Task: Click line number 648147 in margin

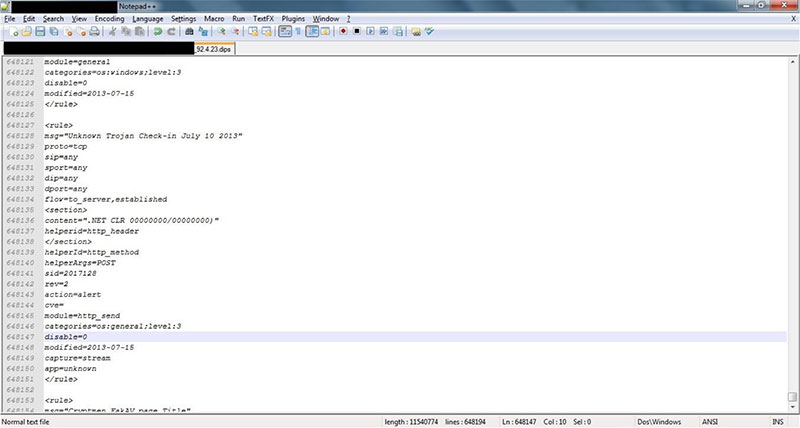Action: pyautogui.click(x=21, y=337)
